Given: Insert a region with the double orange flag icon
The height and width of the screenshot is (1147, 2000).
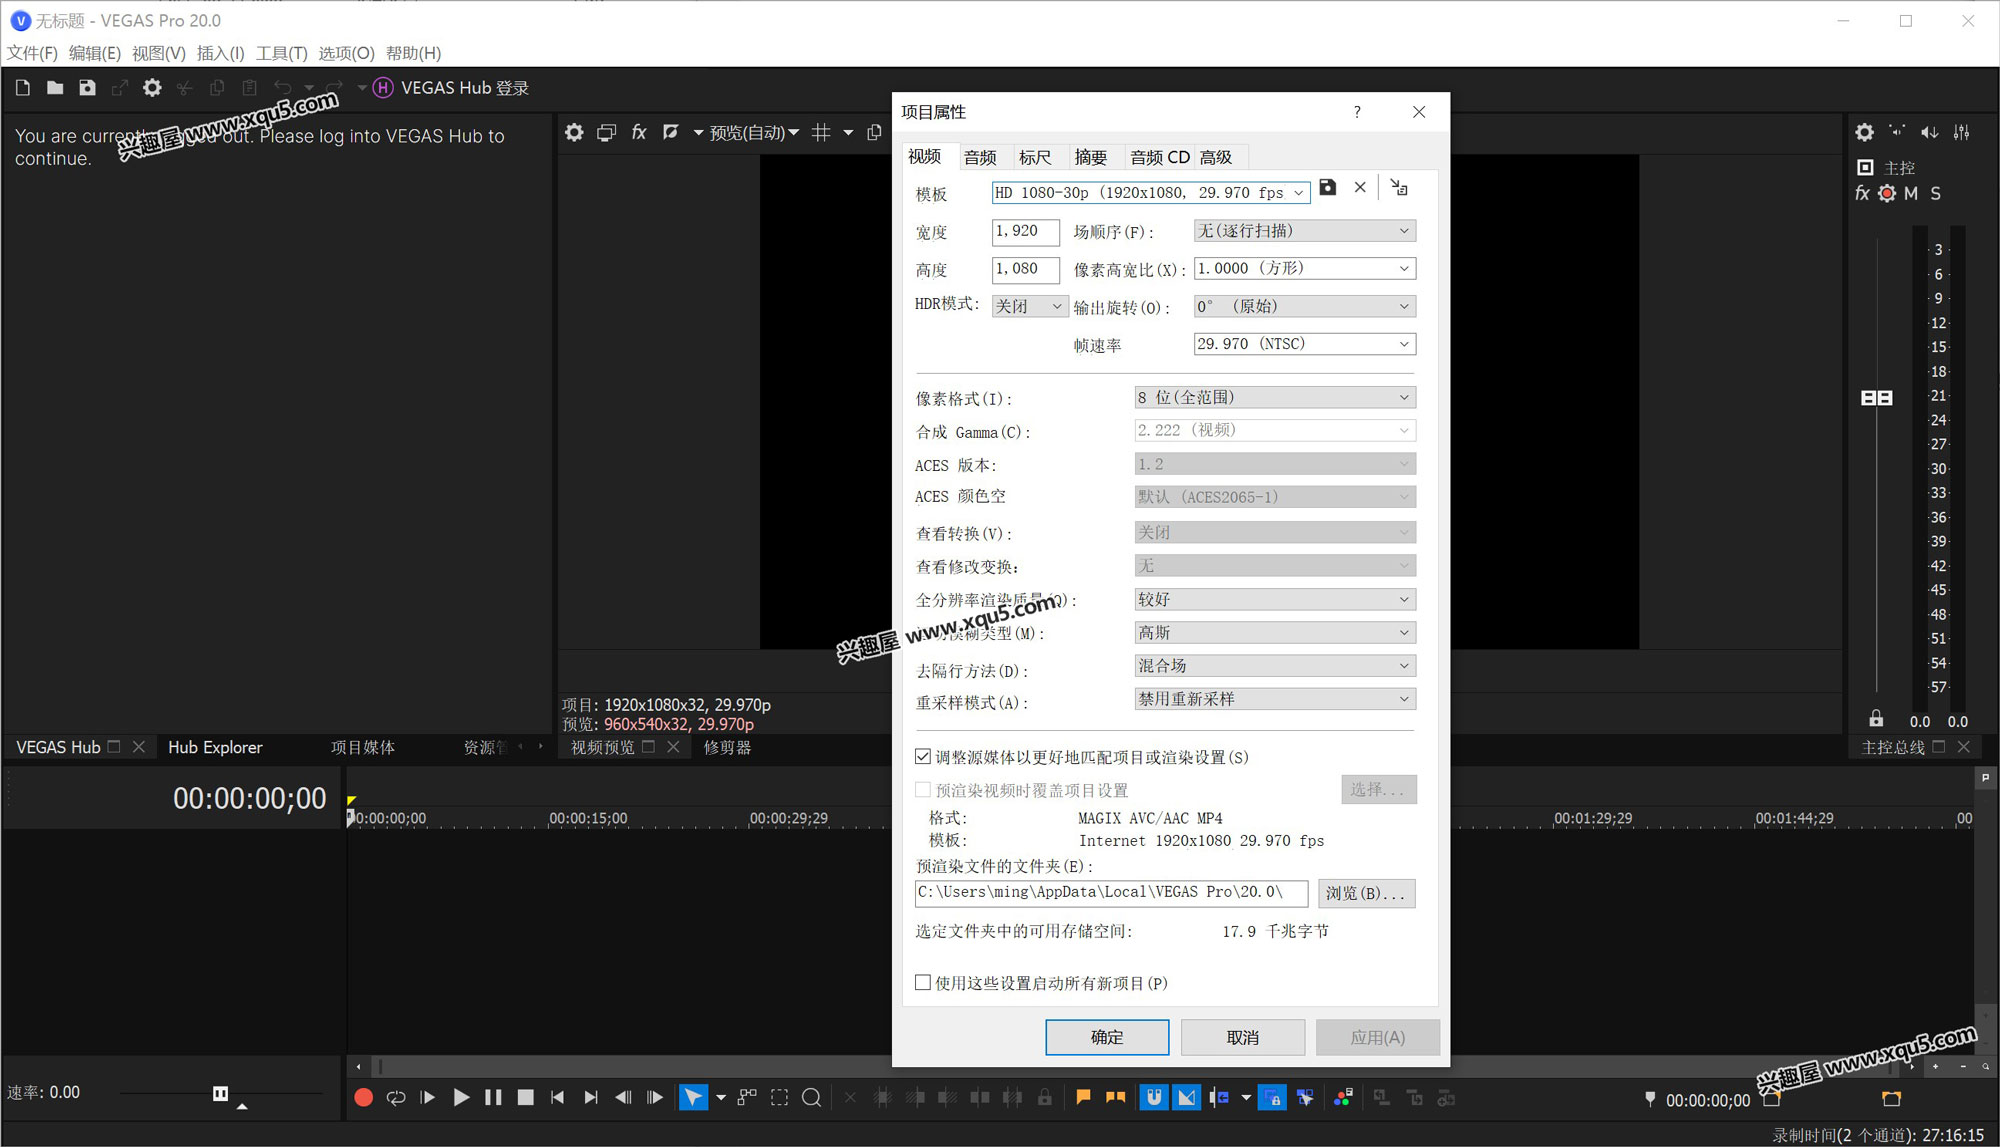Looking at the screenshot, I should coord(1116,1098).
